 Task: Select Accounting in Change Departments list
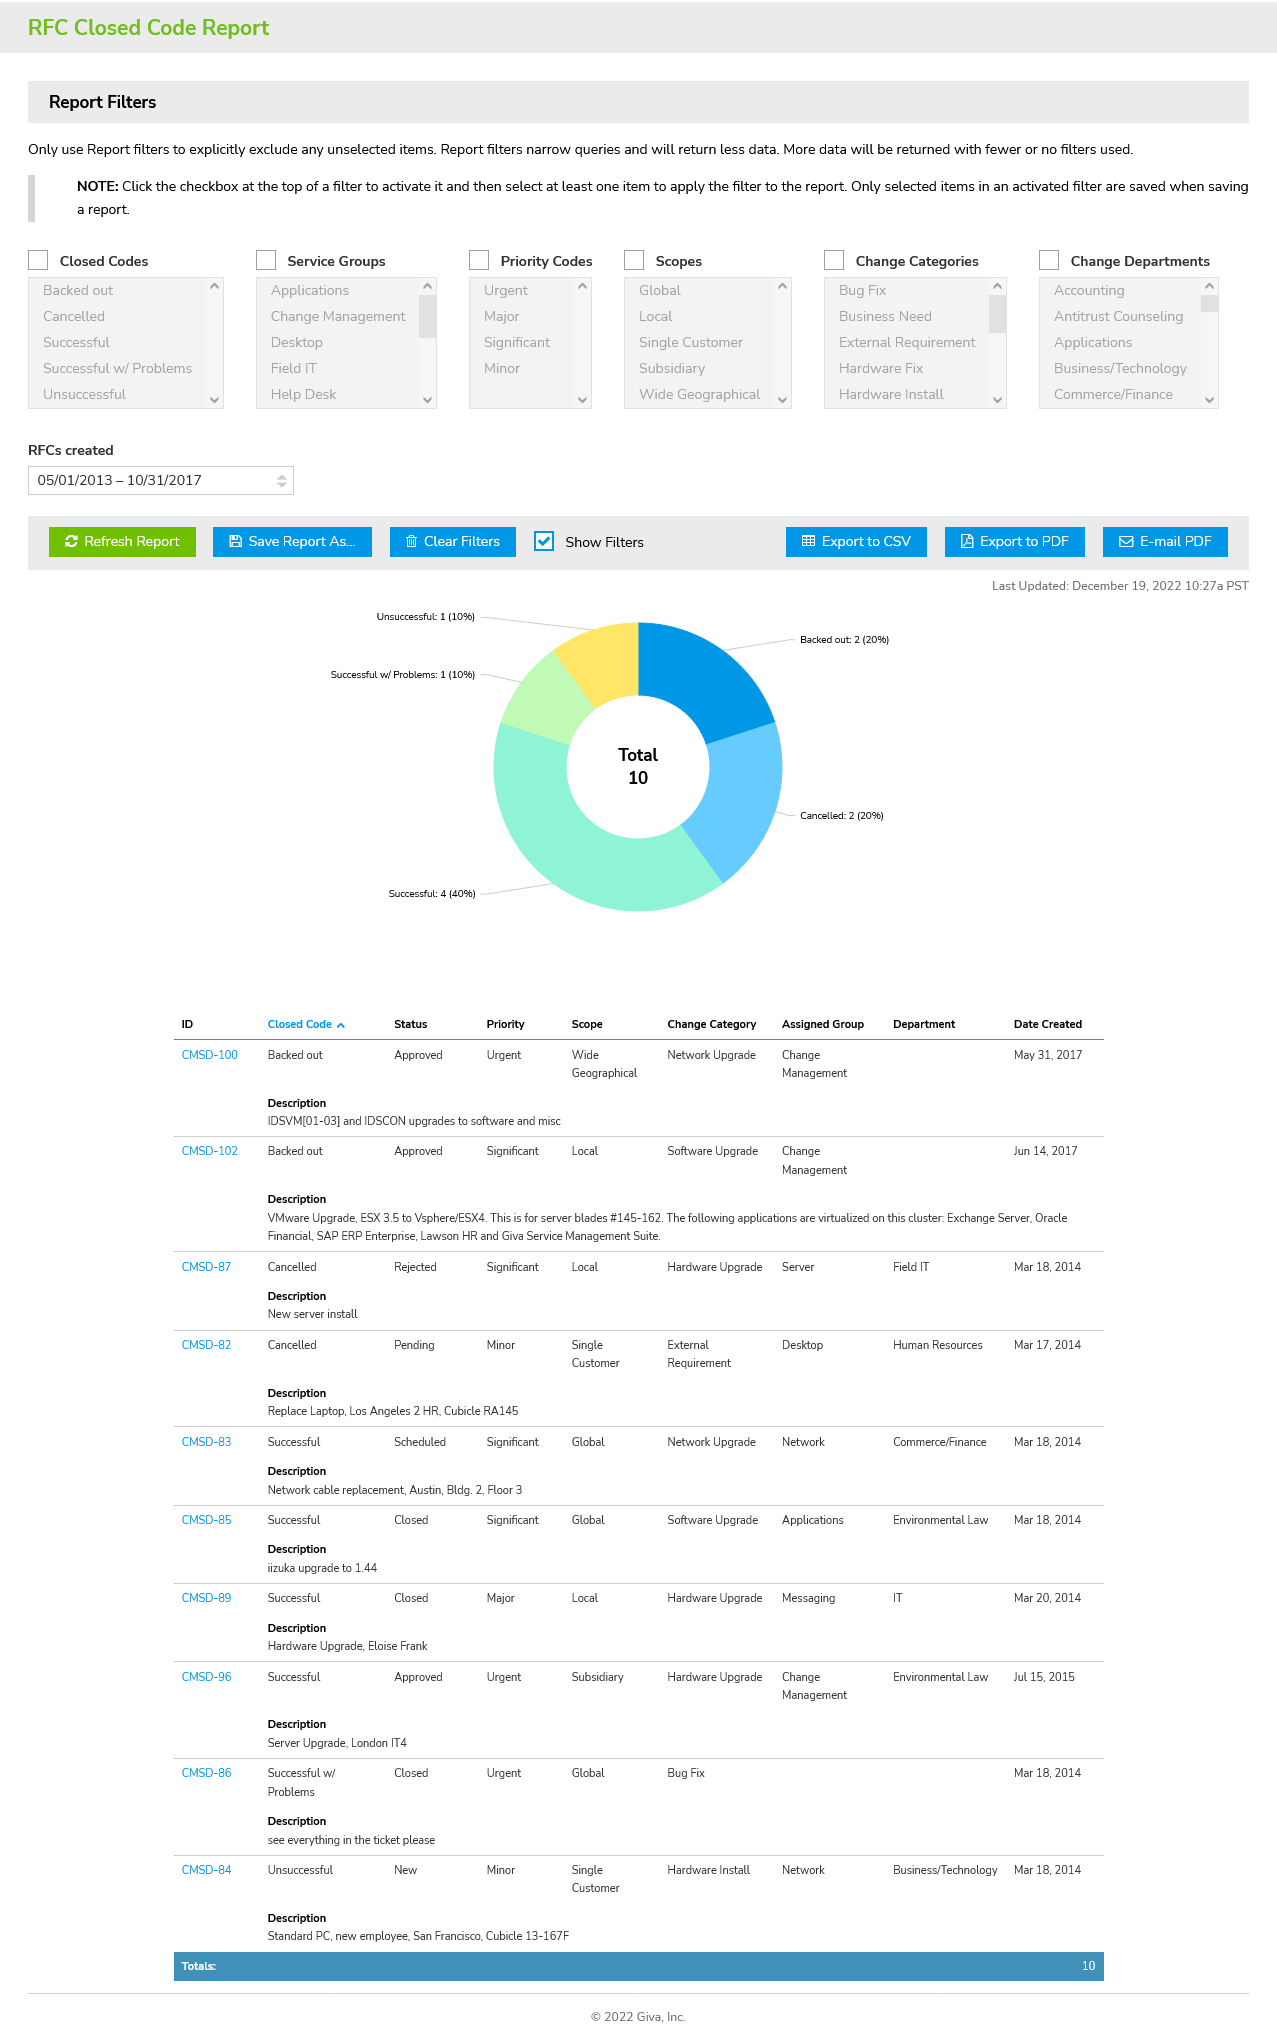[1089, 290]
